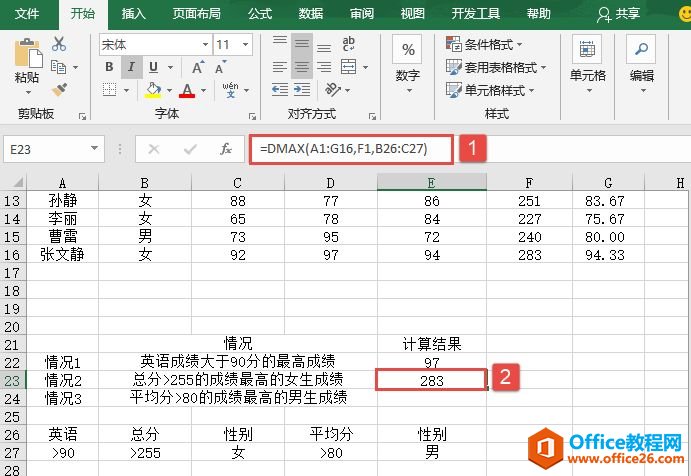691x476 pixels.
Task: Expand the underline style dropdown arrow
Action: point(170,67)
